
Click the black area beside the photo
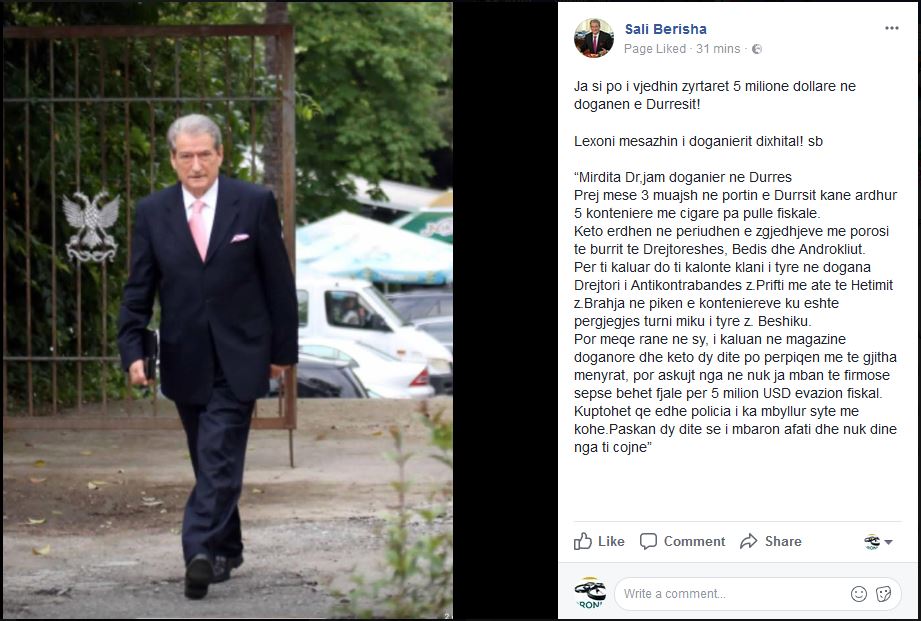(x=505, y=310)
